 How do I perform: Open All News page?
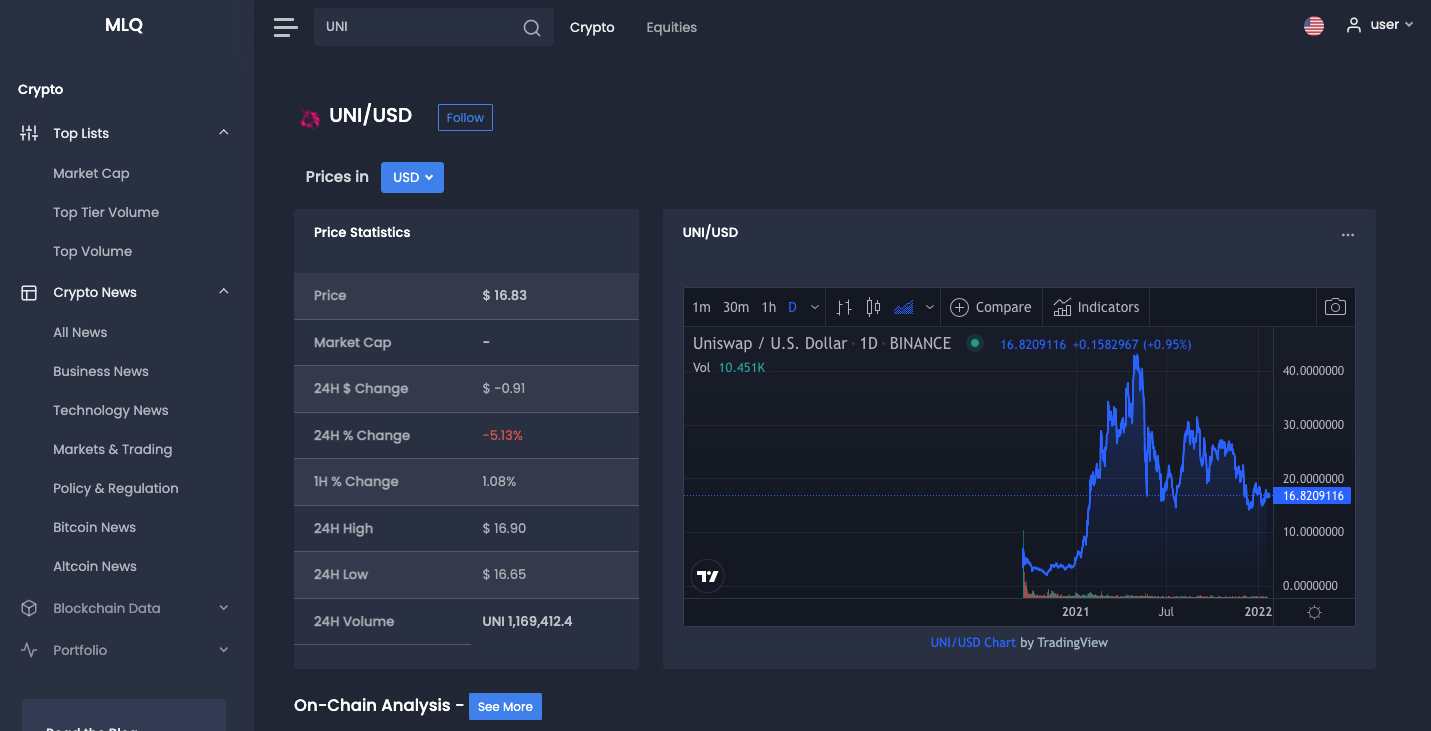pyautogui.click(x=80, y=332)
